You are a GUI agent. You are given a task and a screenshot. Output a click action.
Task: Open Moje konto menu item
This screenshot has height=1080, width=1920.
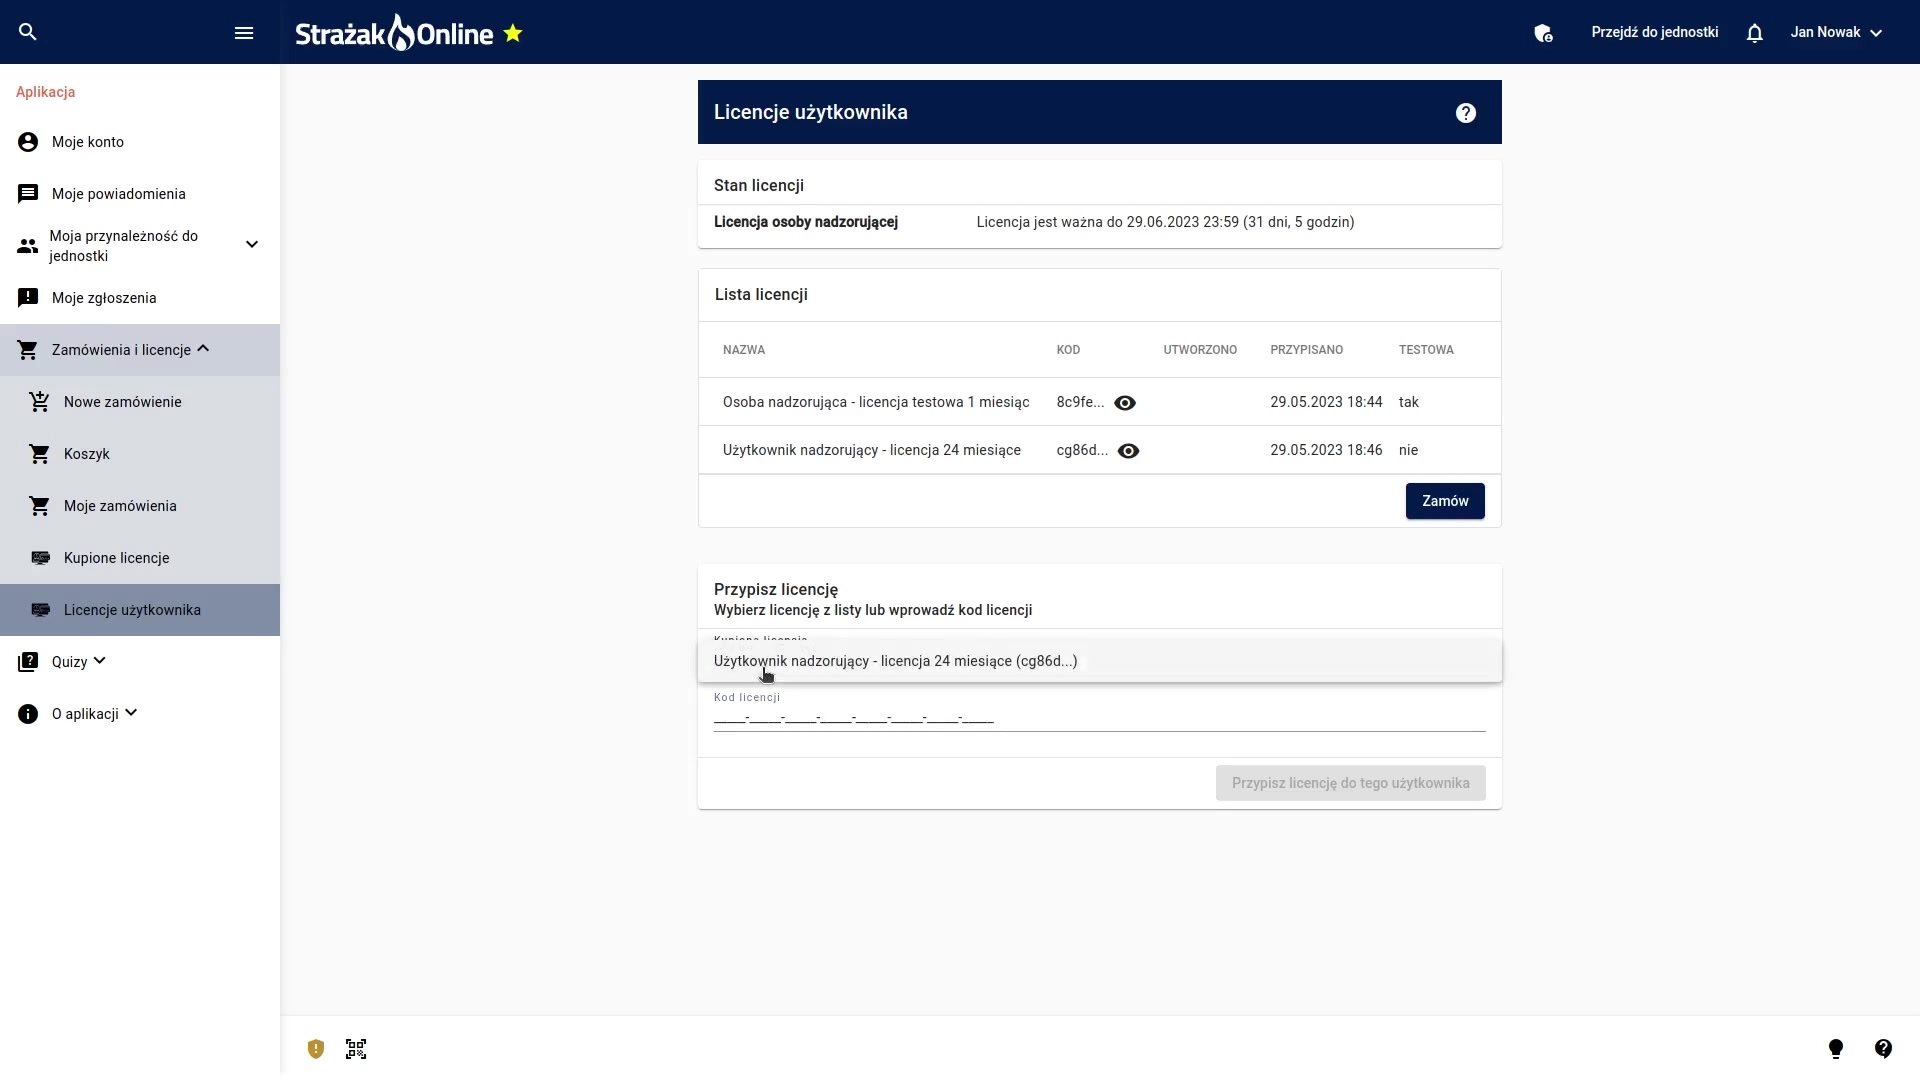(x=140, y=142)
